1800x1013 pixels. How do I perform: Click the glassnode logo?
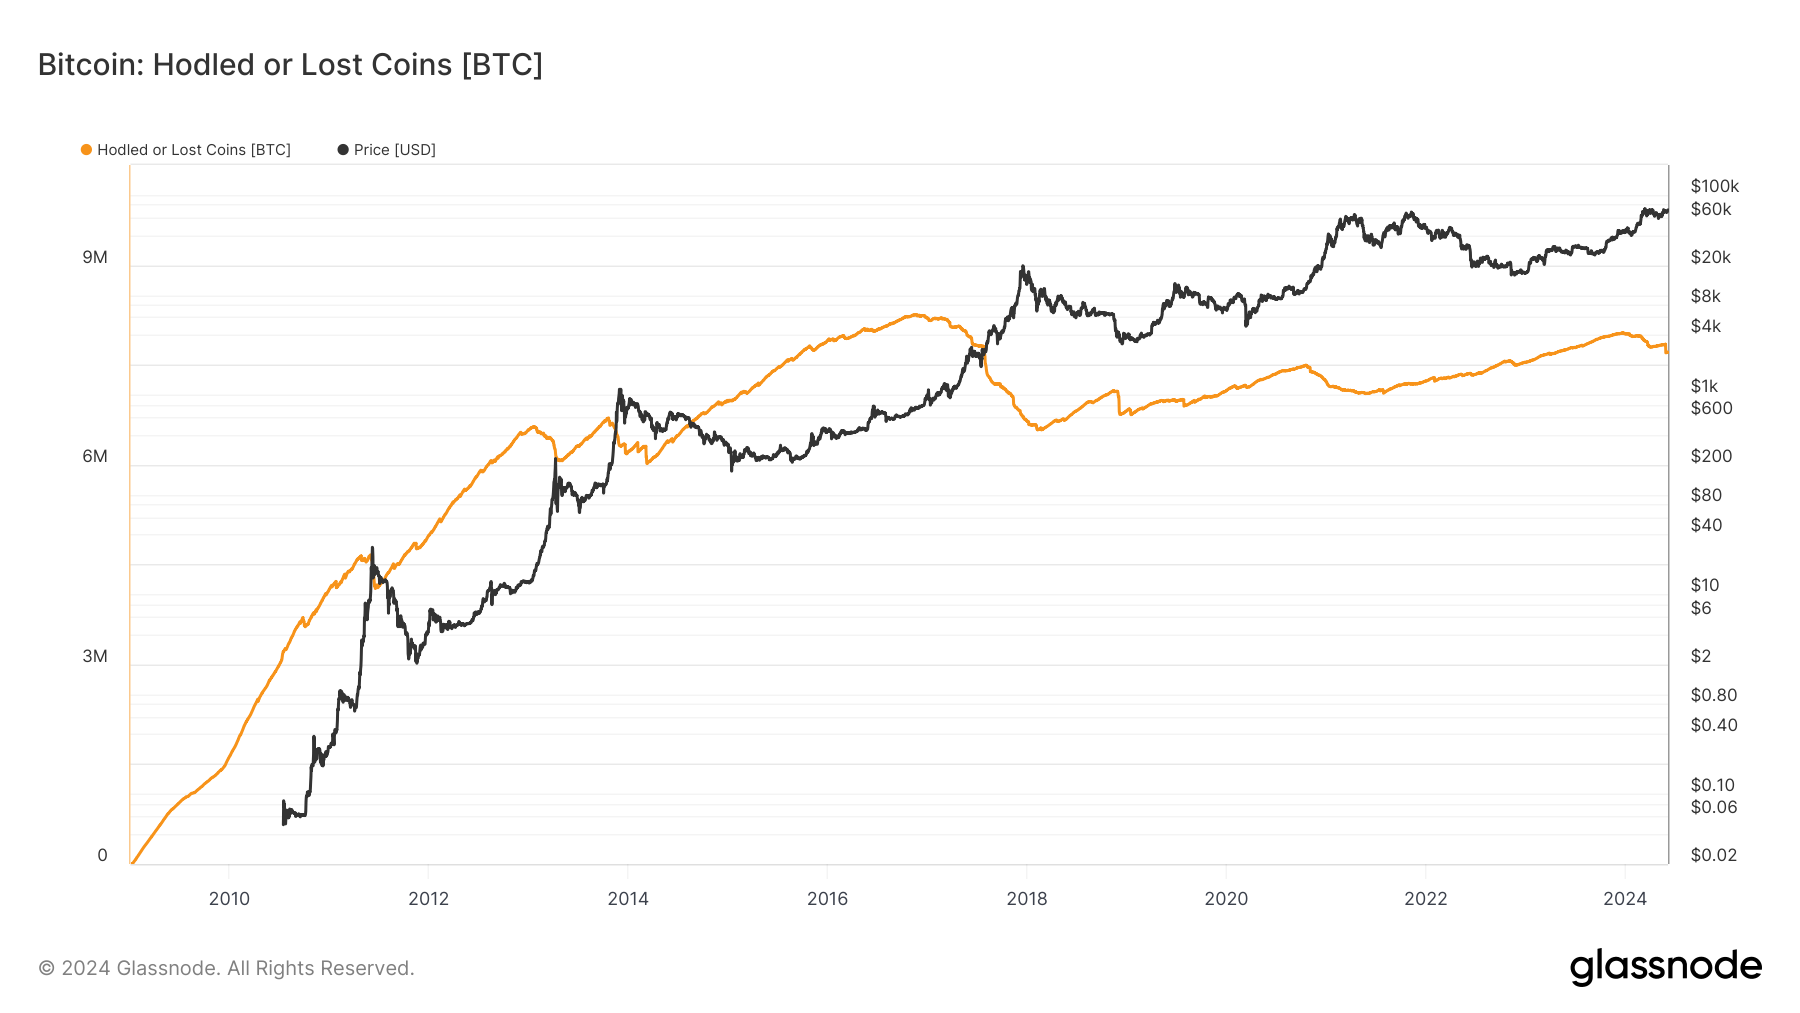(1665, 967)
